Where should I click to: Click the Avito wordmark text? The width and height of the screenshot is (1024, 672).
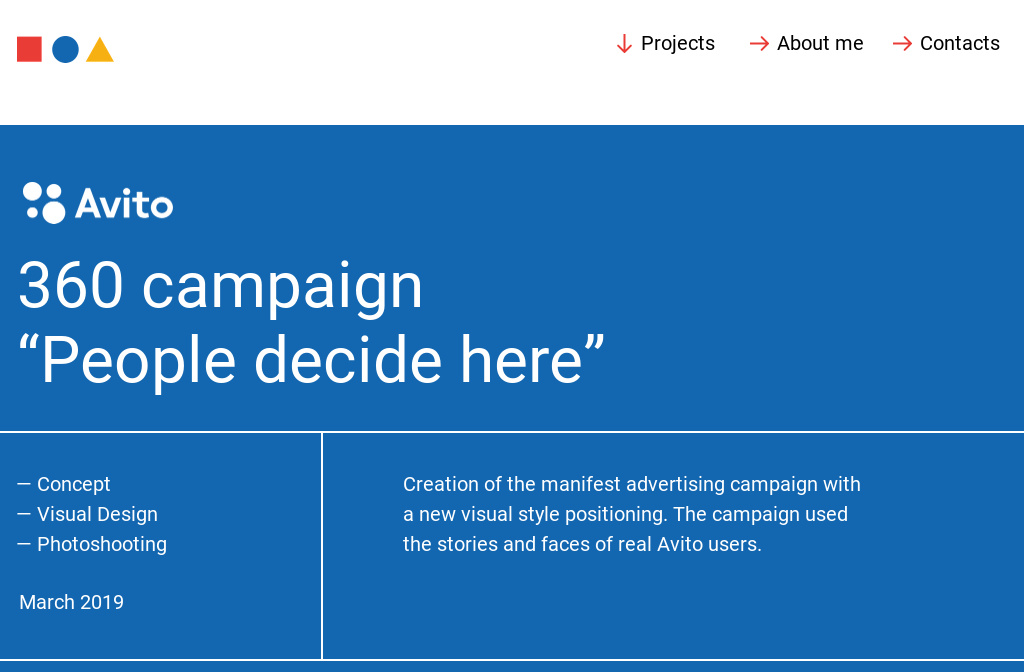coord(124,204)
